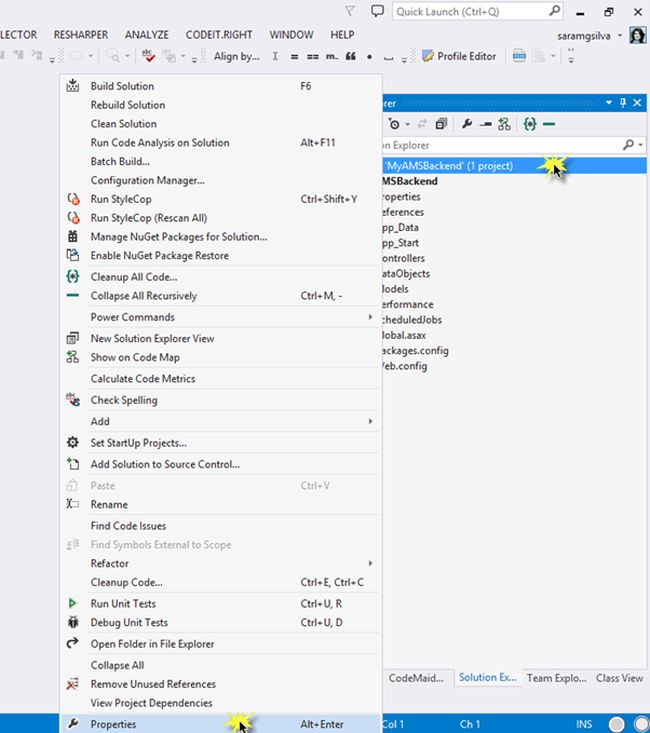
Task: Open Batch Build dialog
Action: pyautogui.click(x=221, y=161)
